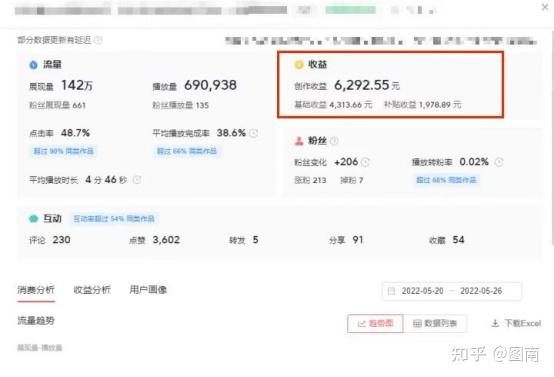
Task: Click the 同类作品 tag under 播放转粉率
Action: coord(446,180)
